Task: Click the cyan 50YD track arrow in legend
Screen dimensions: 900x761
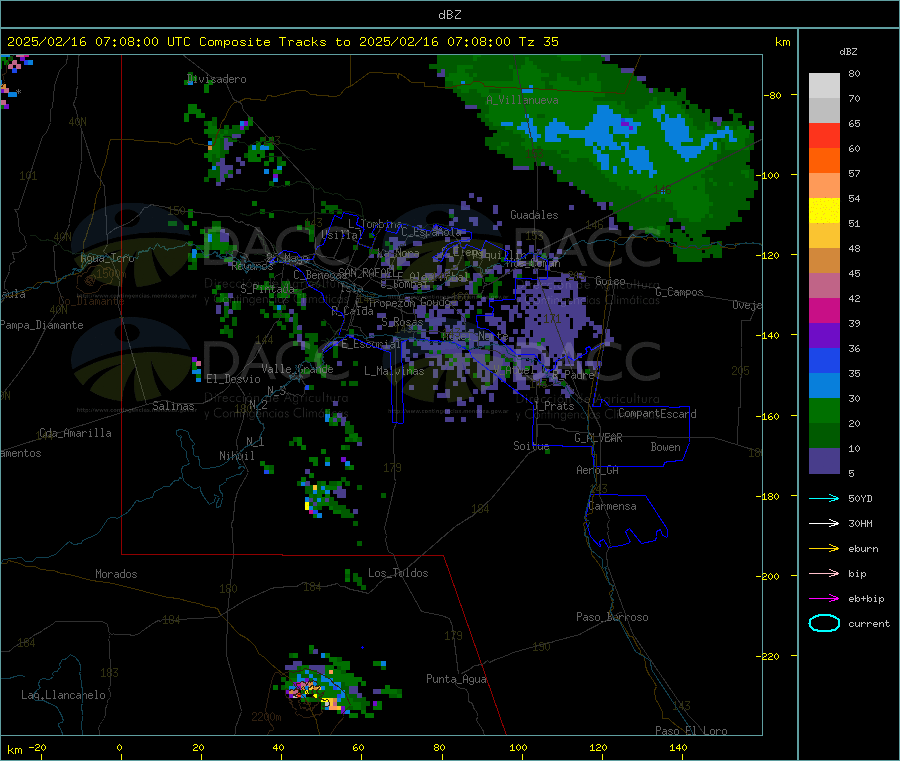Action: (824, 498)
